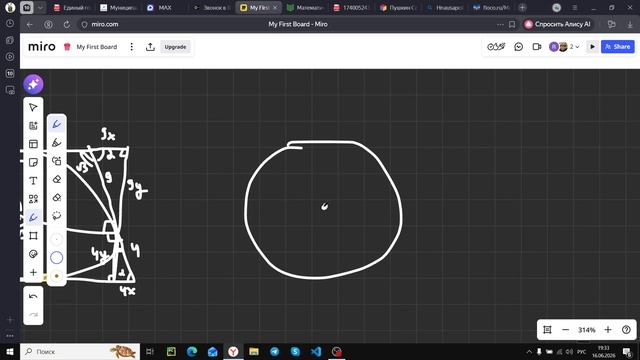This screenshot has width=640, height=360.
Task: Choose the thin white pen color preset
Action: pyautogui.click(x=57, y=239)
